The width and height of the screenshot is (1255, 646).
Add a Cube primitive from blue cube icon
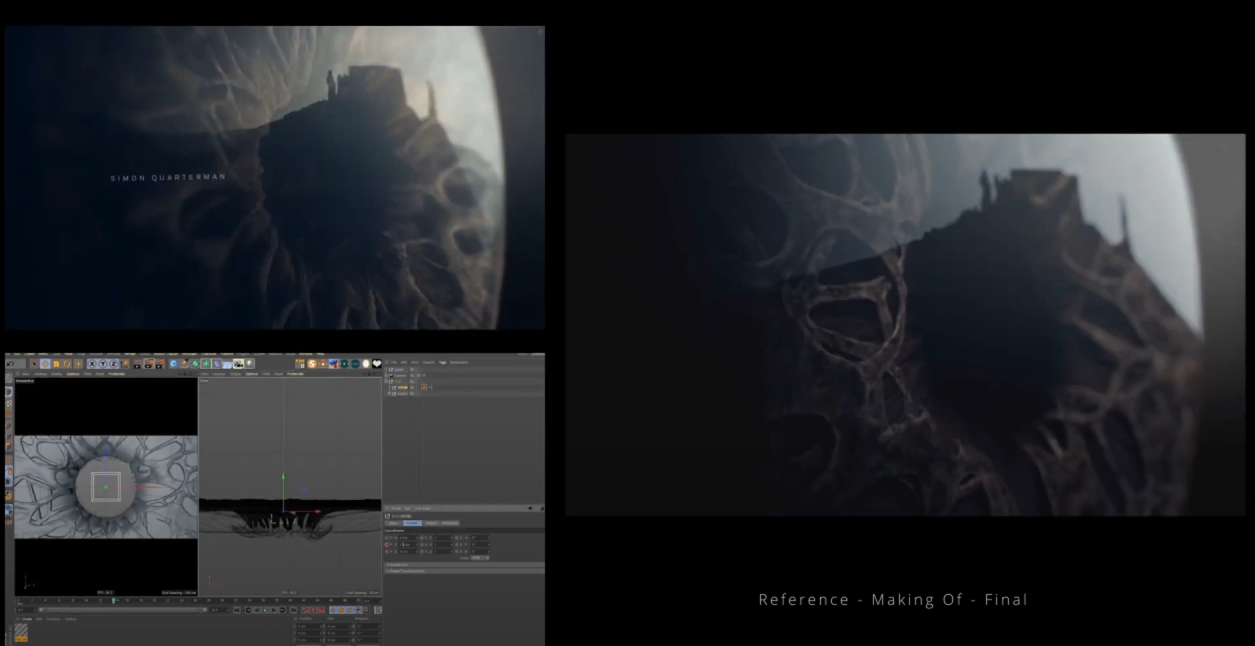[x=174, y=364]
